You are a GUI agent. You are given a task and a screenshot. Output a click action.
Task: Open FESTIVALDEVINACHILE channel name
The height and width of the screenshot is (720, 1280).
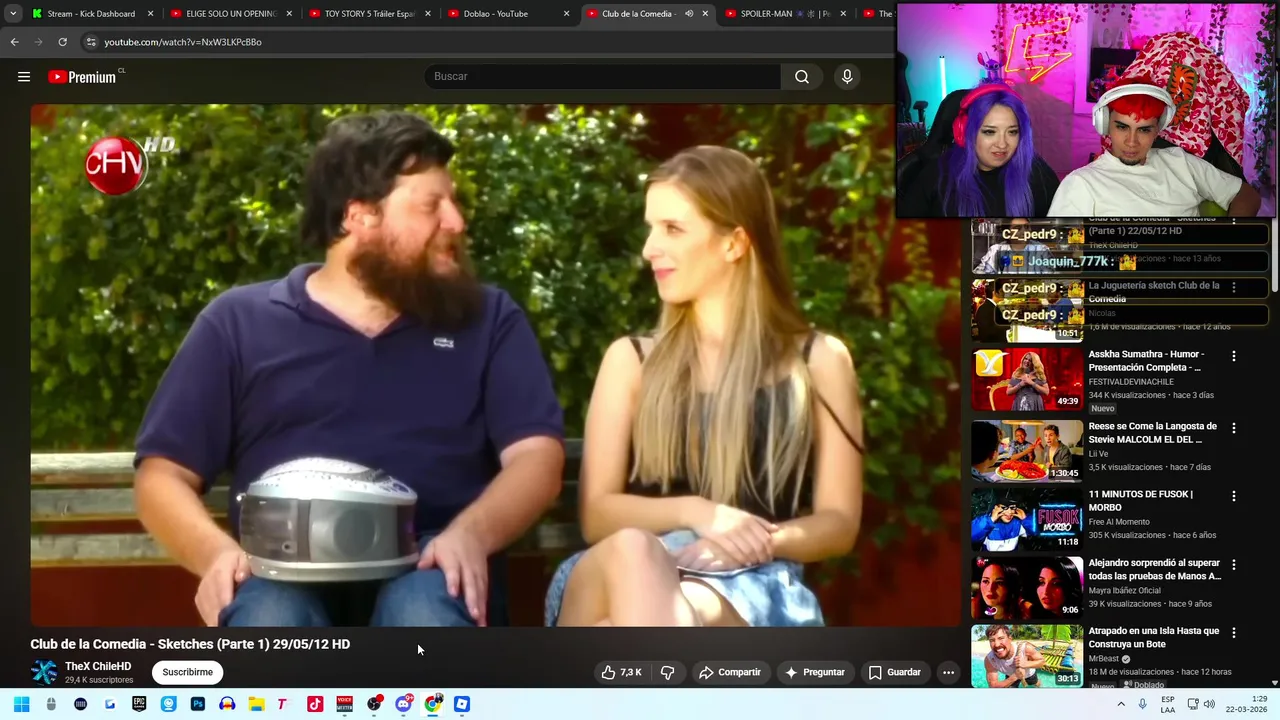[1131, 382]
